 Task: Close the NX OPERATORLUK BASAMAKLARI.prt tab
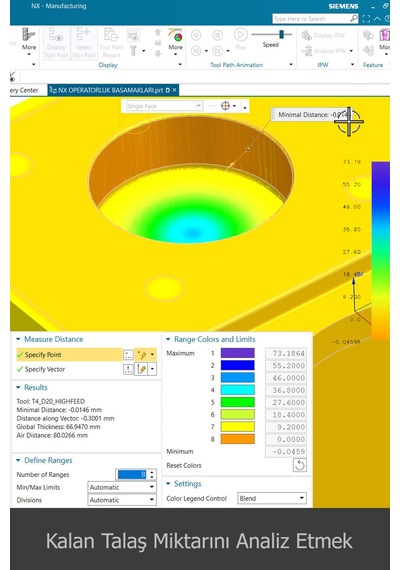pyautogui.click(x=175, y=89)
